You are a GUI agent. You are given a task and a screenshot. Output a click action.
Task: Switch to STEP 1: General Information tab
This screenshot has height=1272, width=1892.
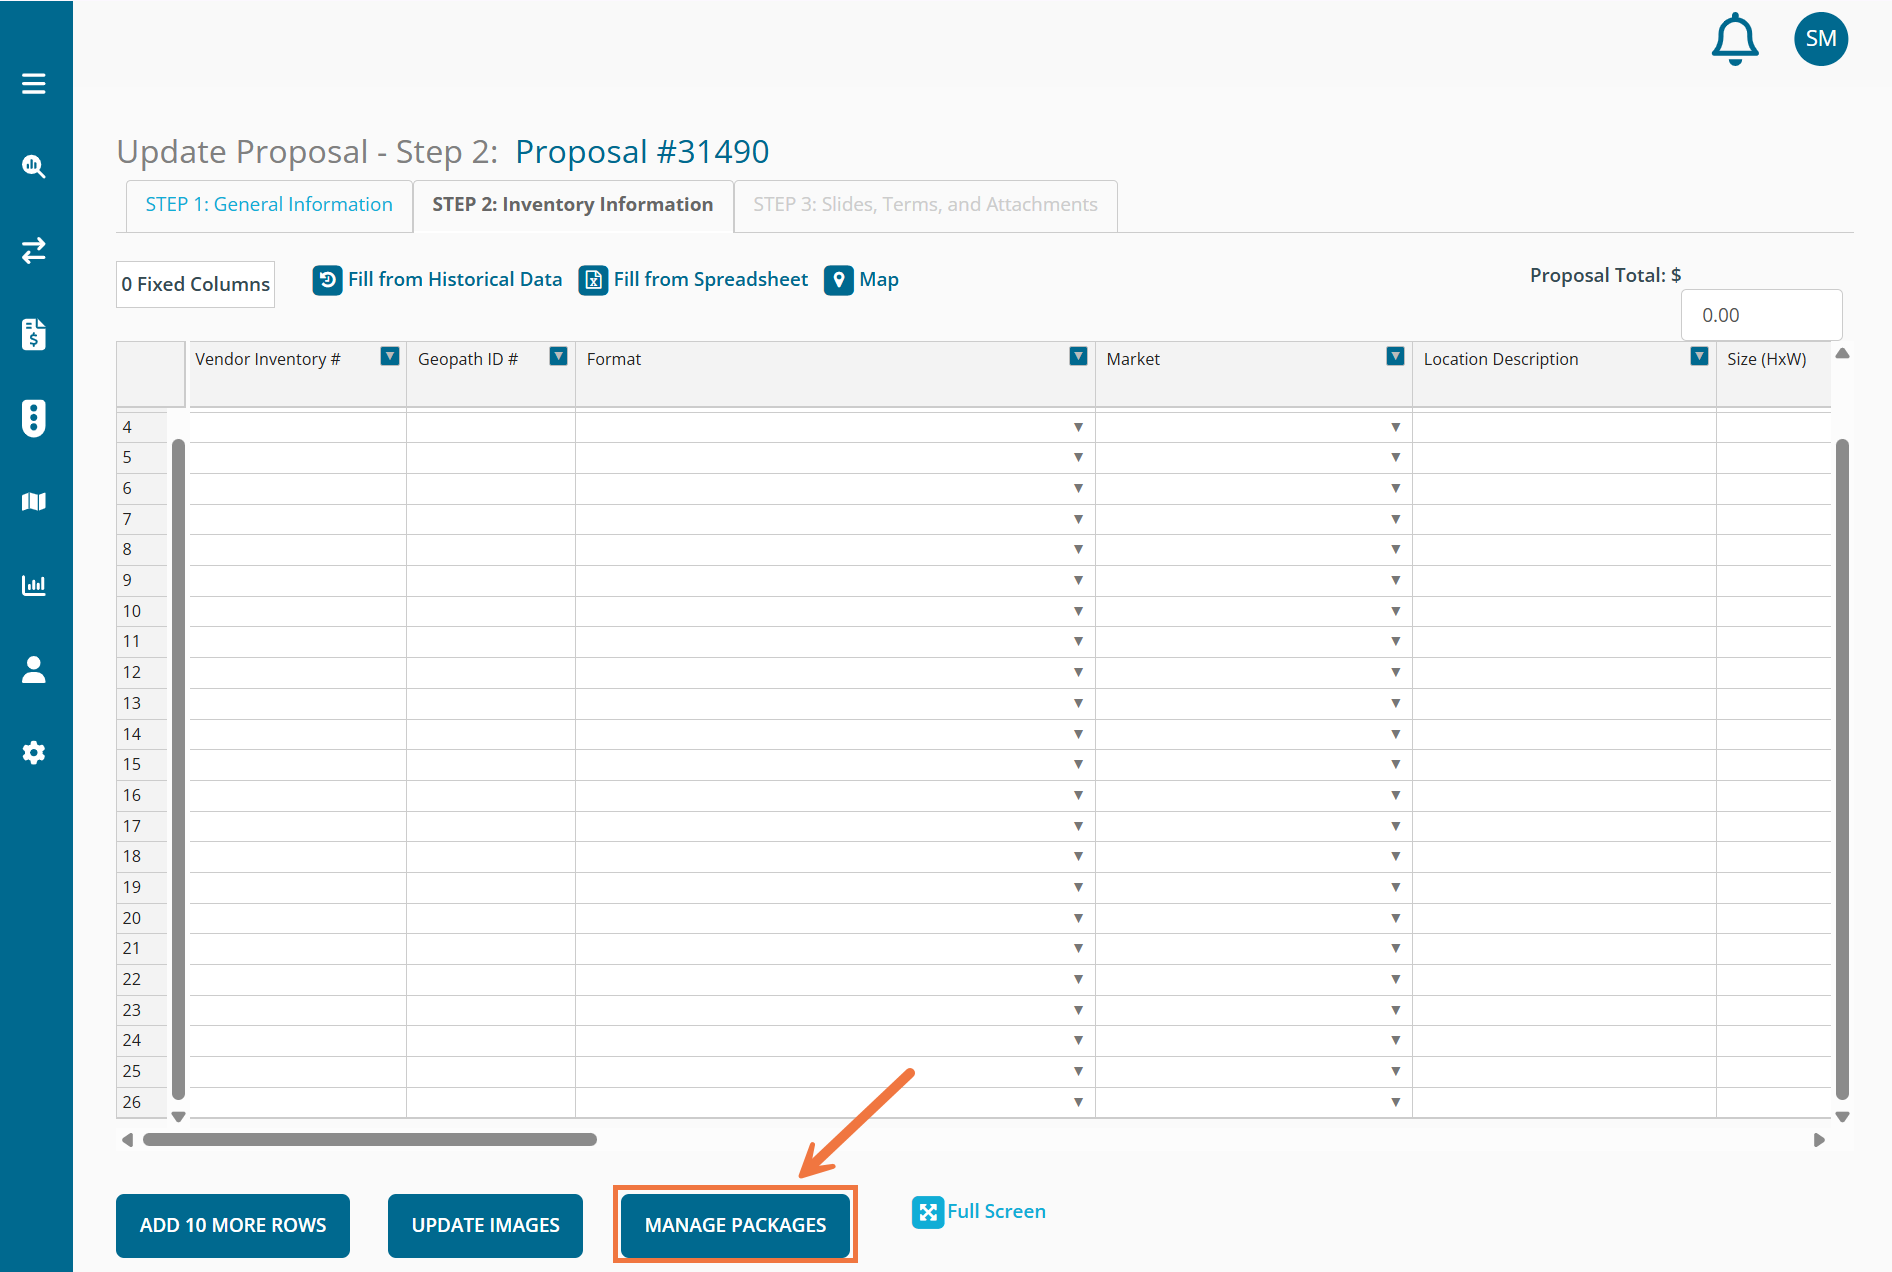[269, 205]
